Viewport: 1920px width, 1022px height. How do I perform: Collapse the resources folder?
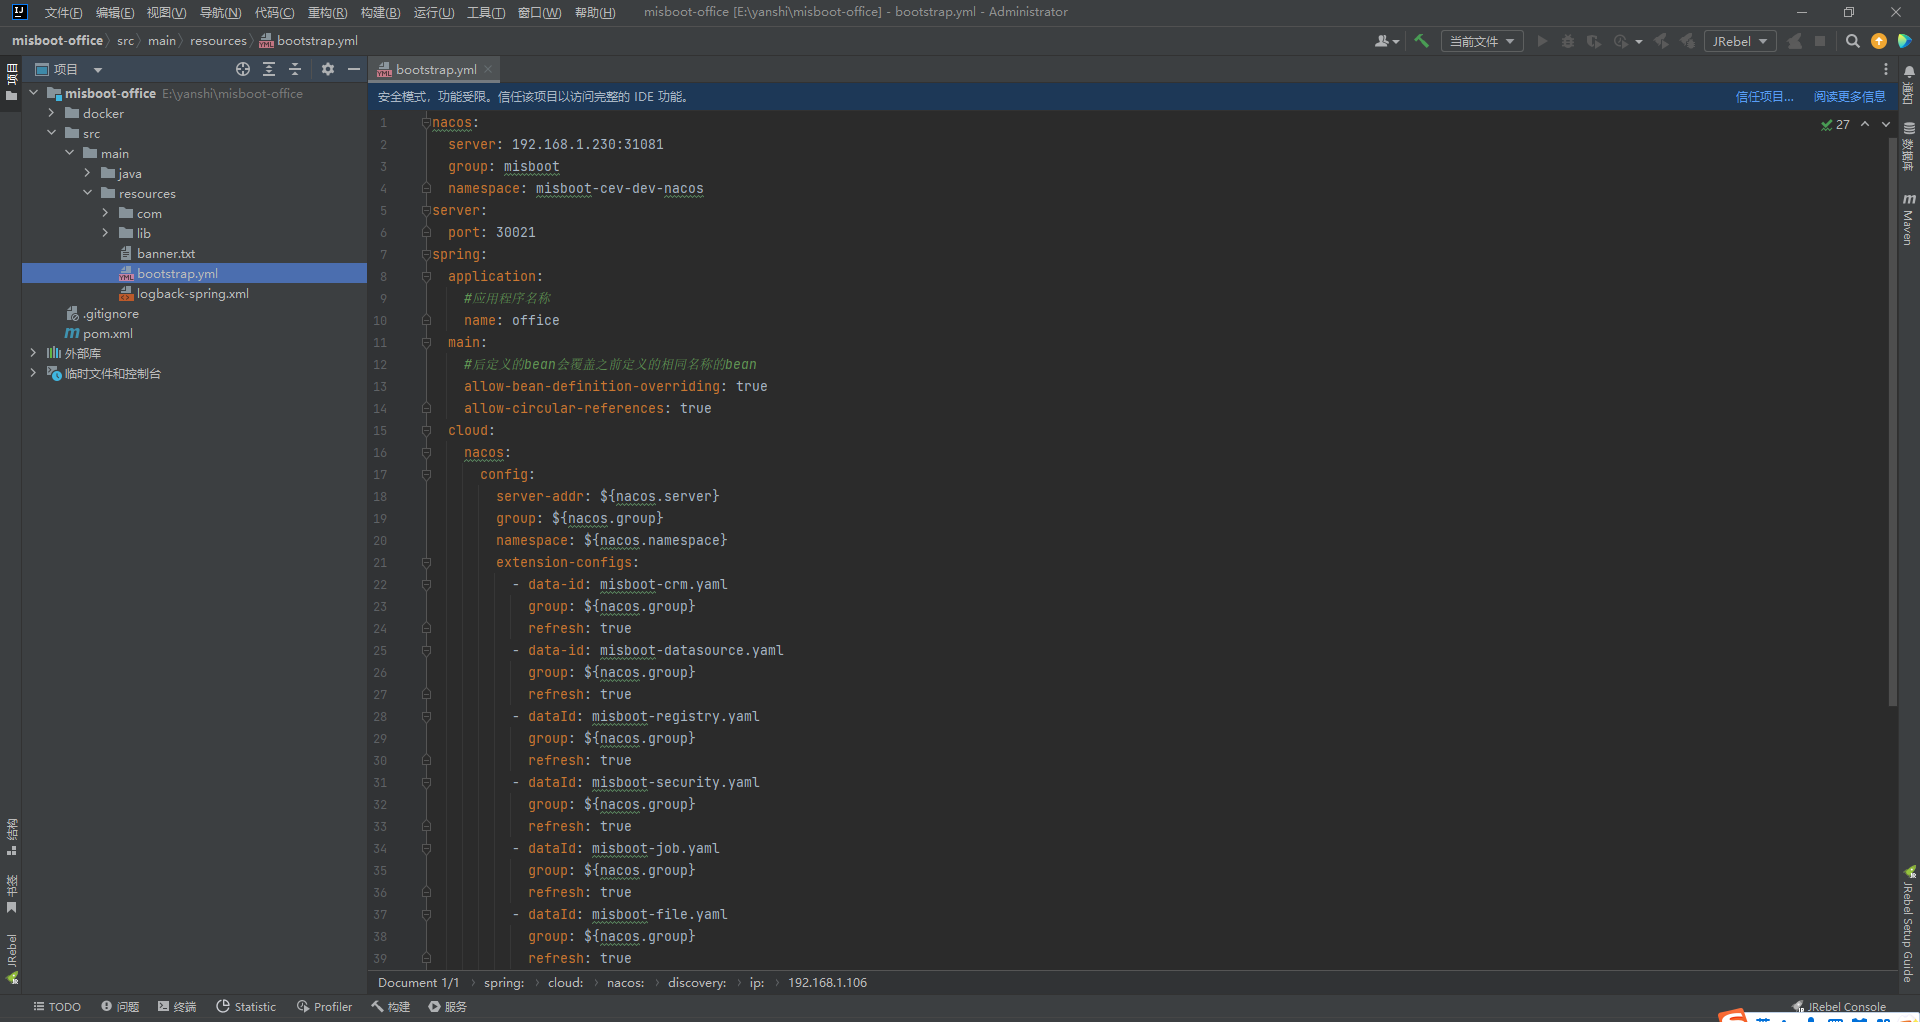point(87,193)
